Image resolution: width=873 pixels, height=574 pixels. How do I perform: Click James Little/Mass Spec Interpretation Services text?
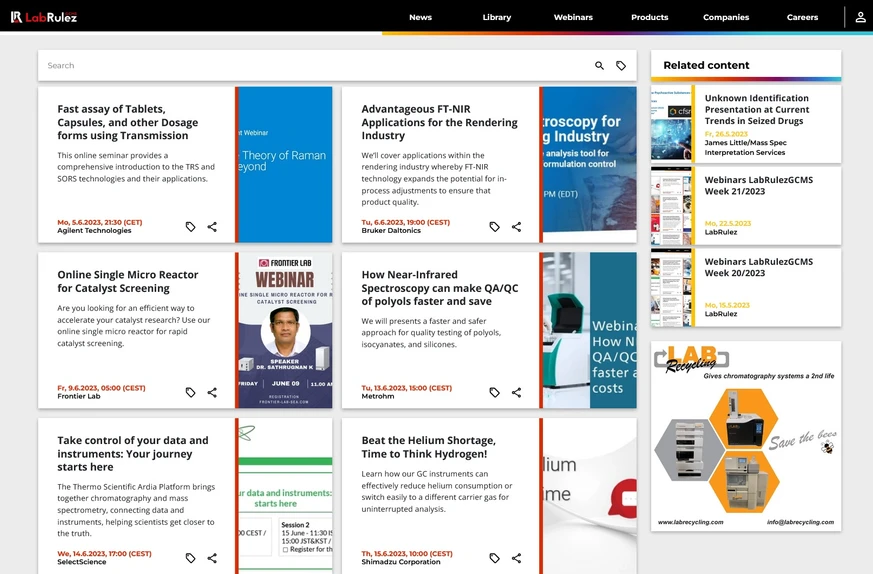[746, 148]
